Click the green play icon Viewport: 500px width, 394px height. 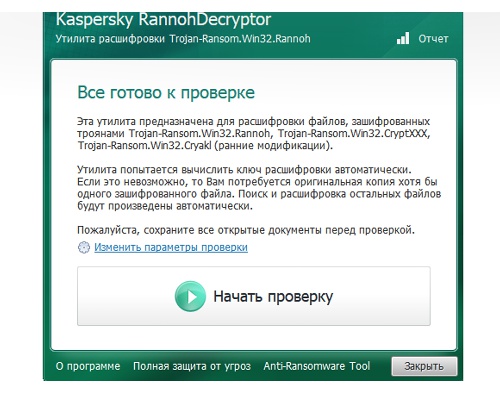click(190, 296)
